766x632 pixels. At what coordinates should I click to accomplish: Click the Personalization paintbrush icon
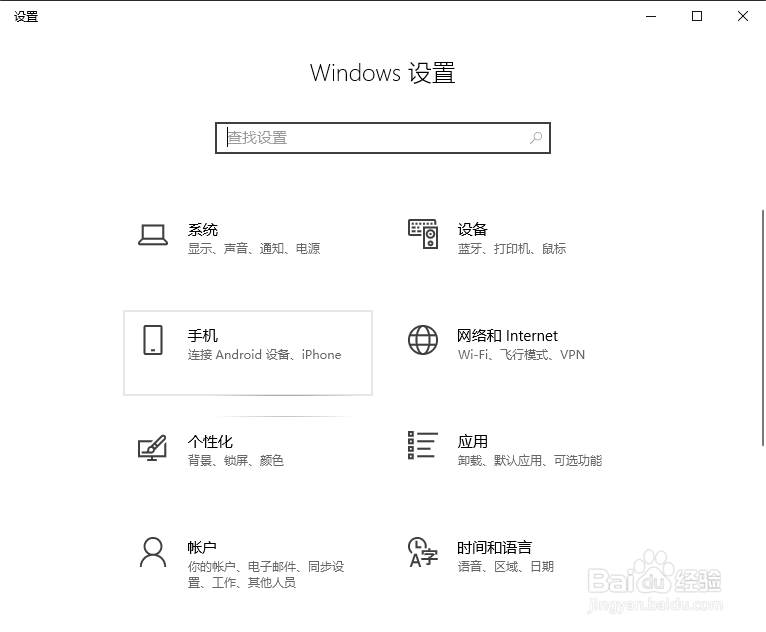point(152,447)
